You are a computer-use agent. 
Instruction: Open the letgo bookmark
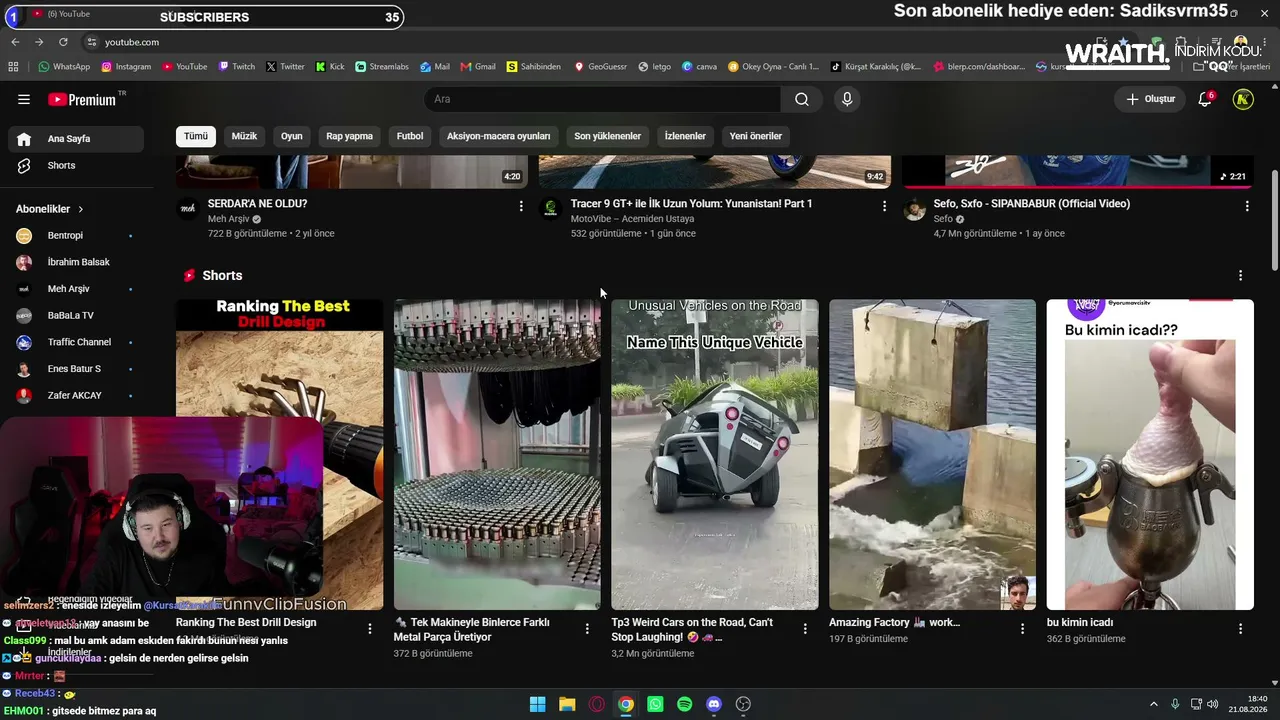pyautogui.click(x=654, y=67)
